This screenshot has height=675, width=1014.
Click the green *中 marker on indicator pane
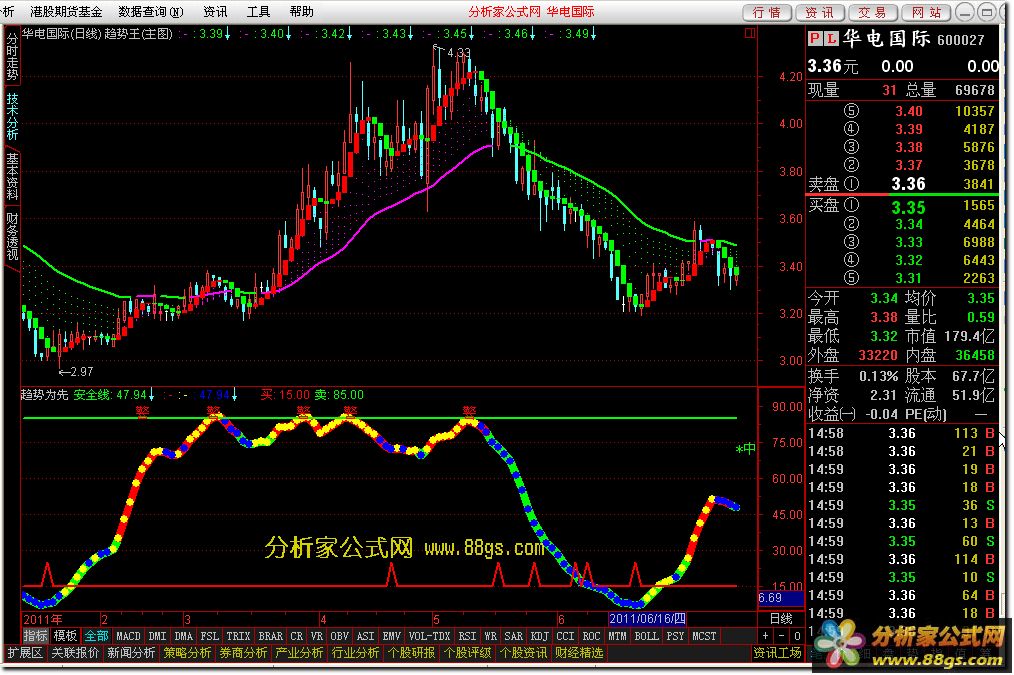coord(746,448)
